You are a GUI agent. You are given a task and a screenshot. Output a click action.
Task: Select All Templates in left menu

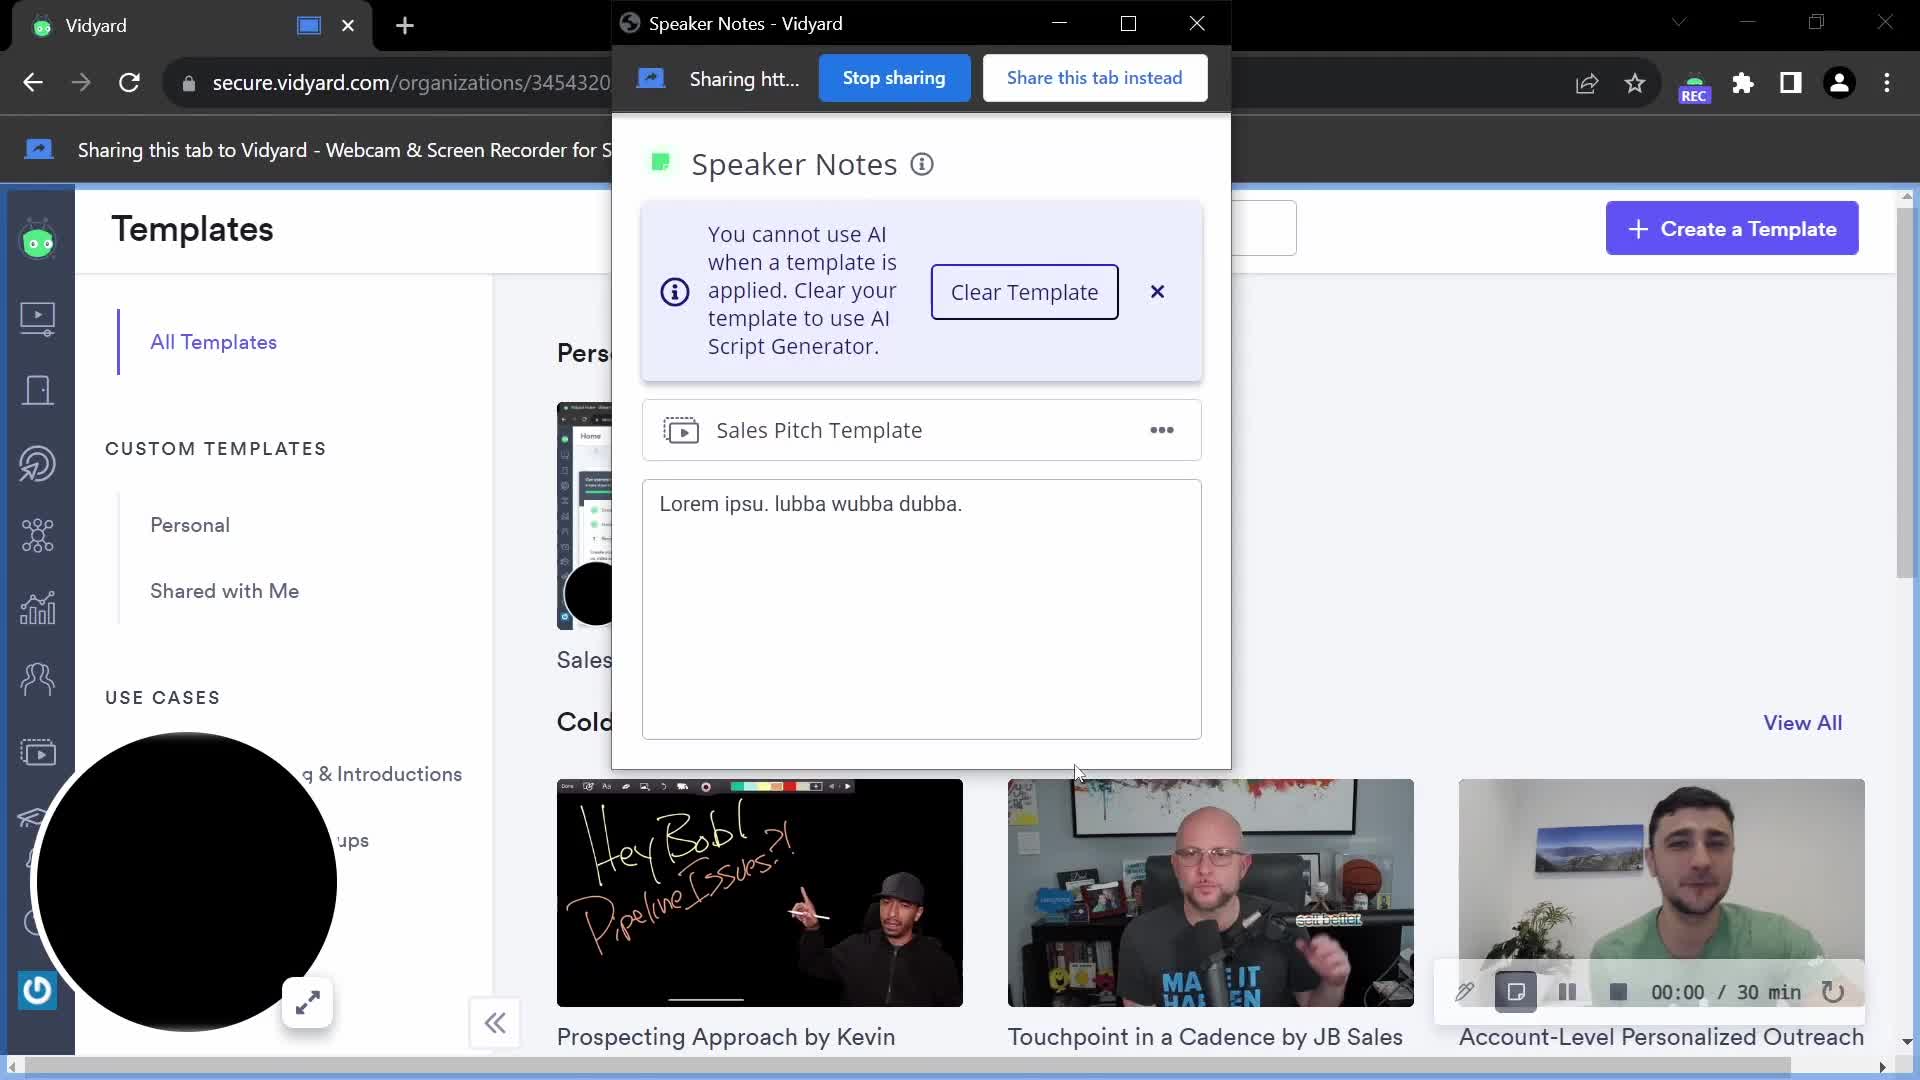pos(213,342)
